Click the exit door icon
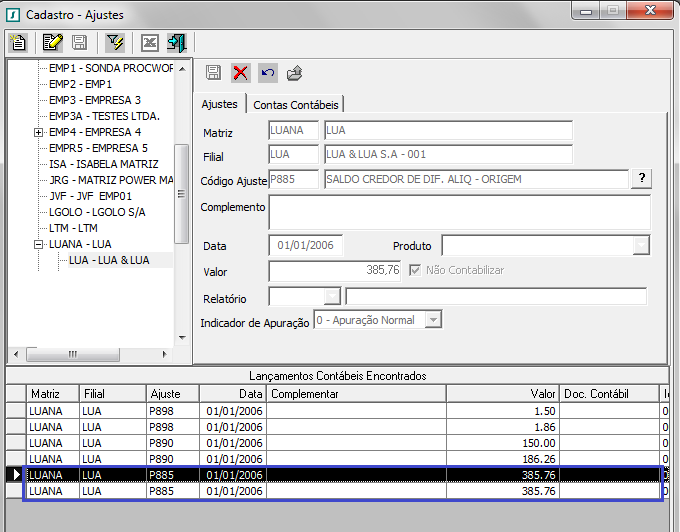The image size is (680, 532). pyautogui.click(x=177, y=42)
